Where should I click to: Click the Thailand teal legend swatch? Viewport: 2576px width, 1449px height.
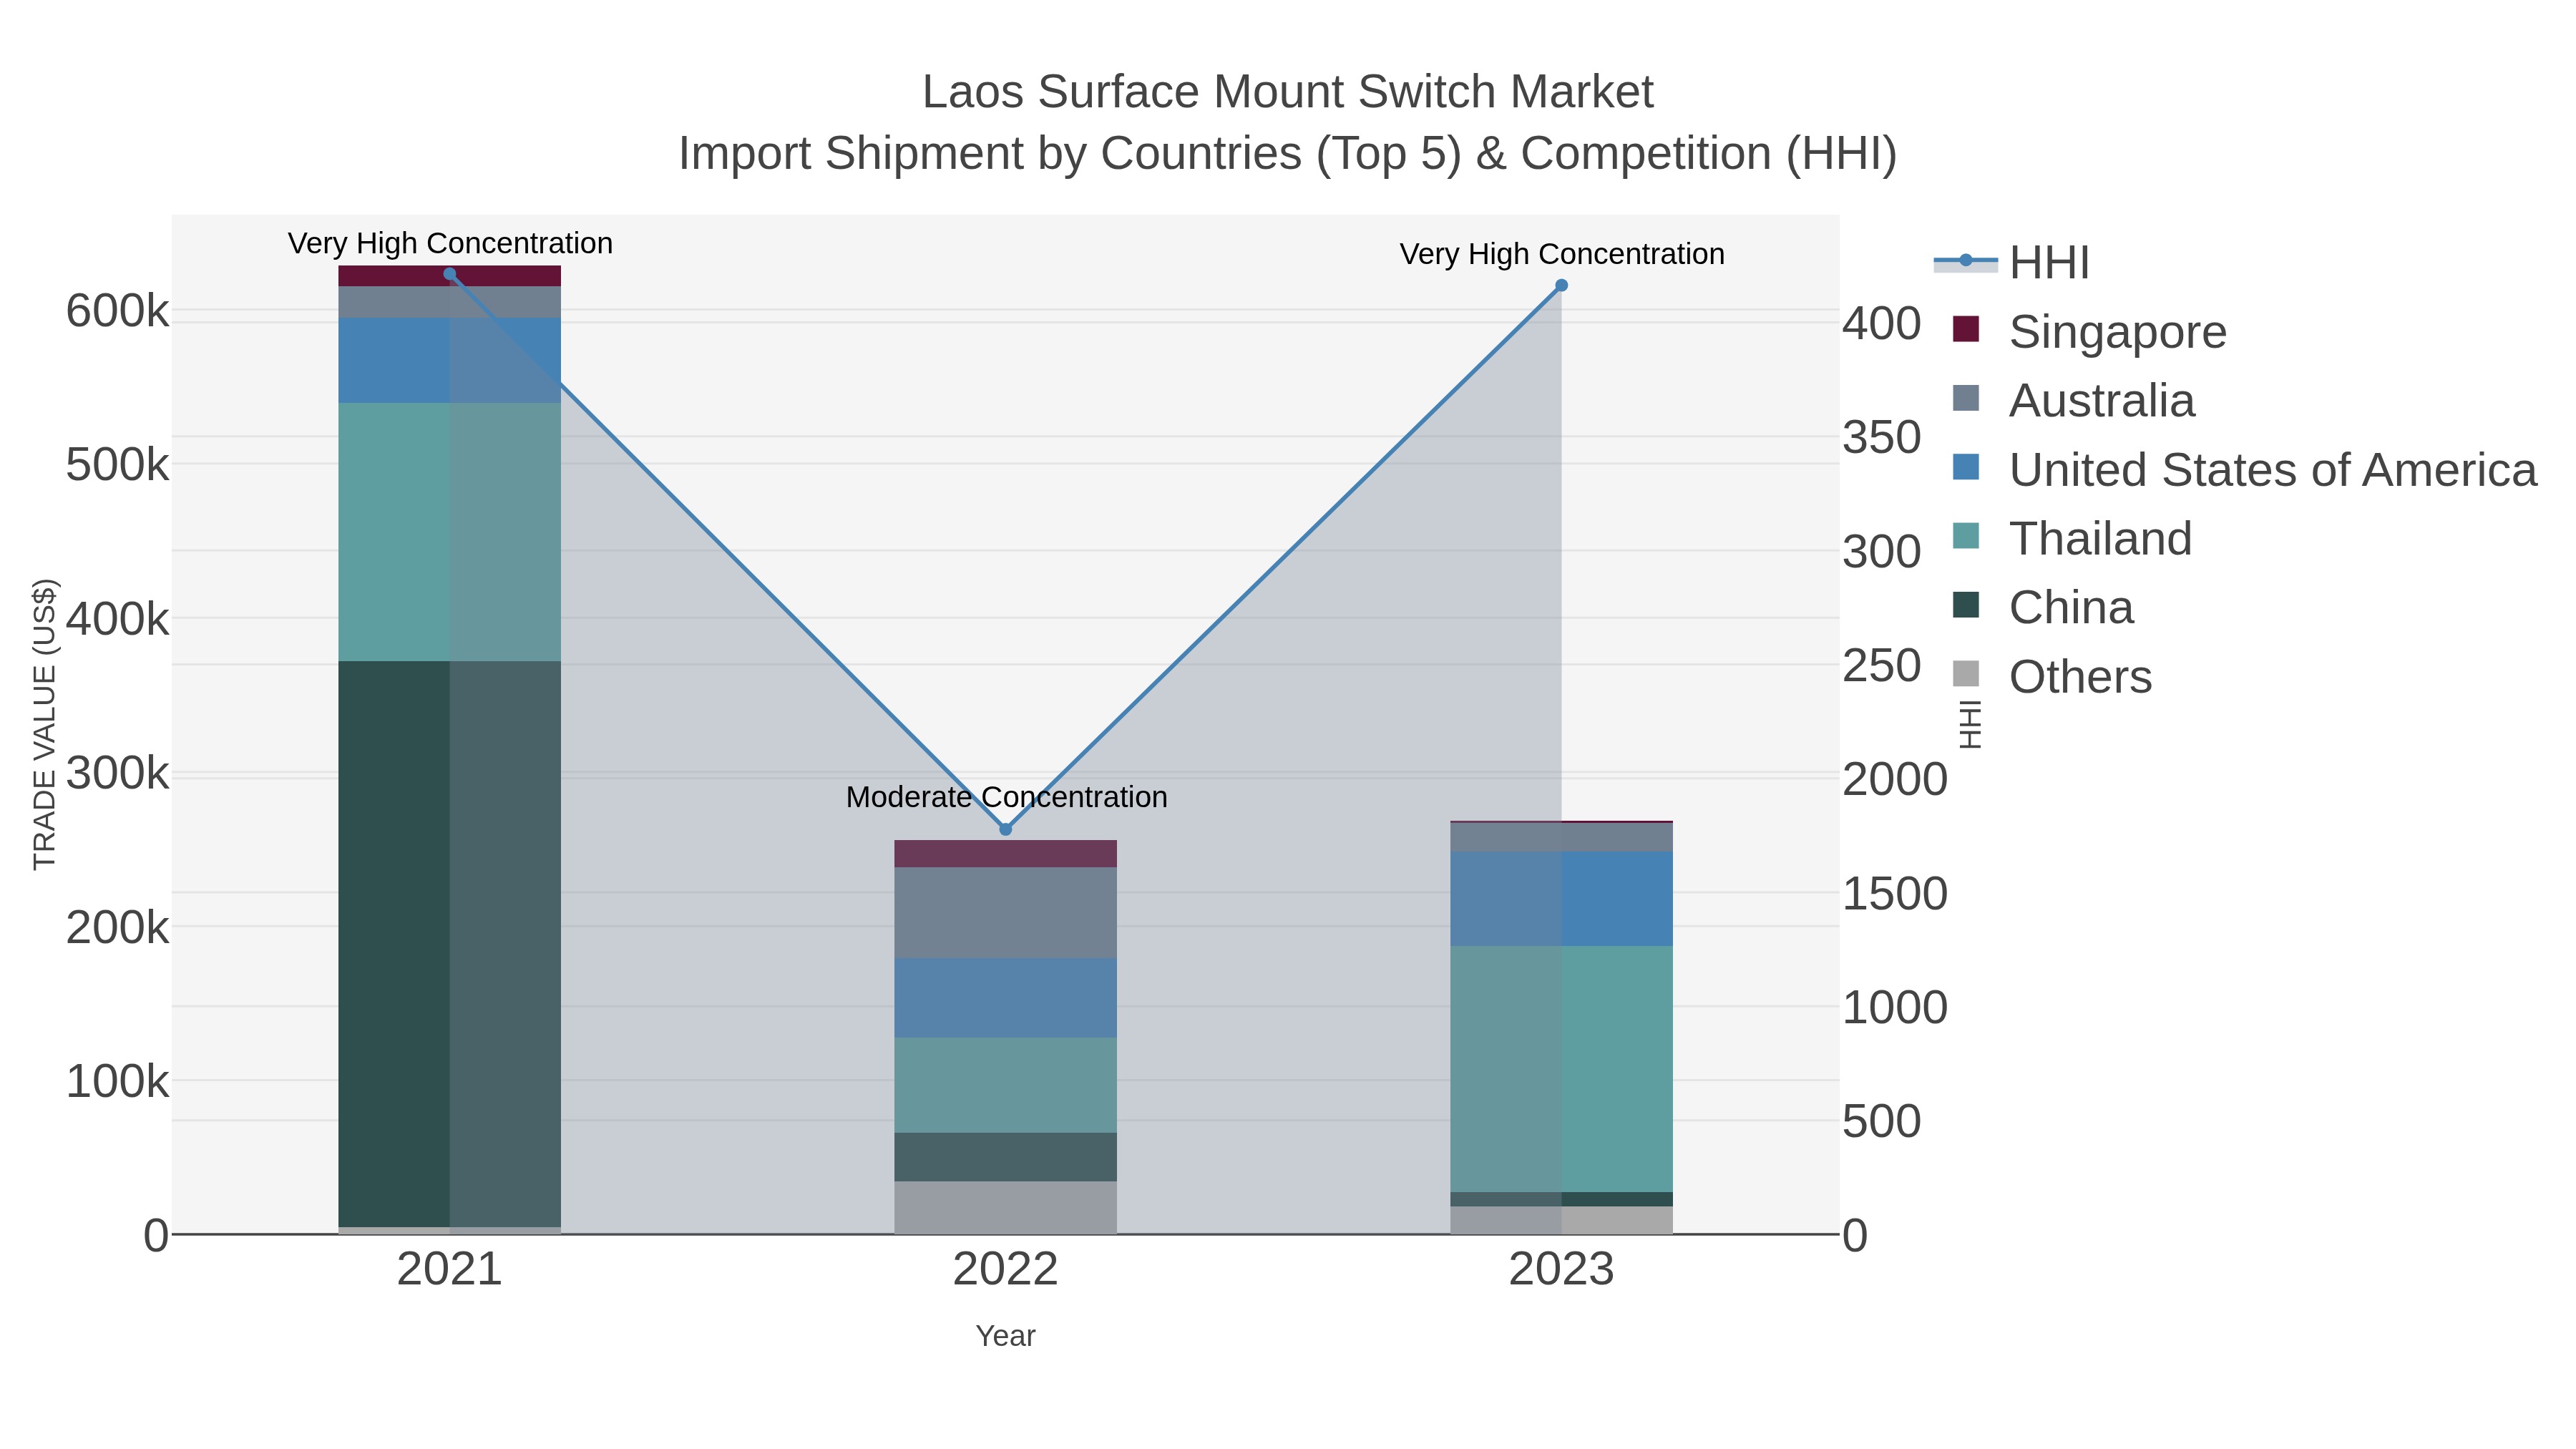click(1966, 536)
